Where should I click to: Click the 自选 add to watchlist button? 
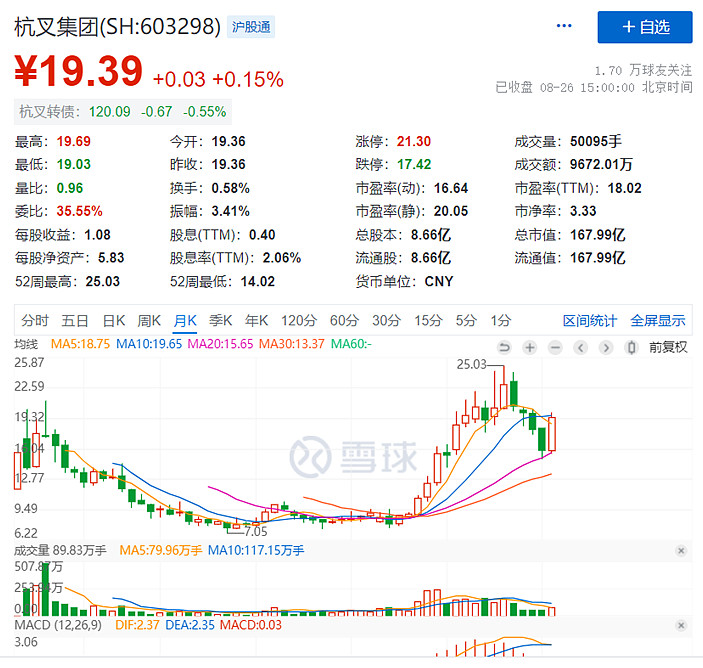click(645, 27)
